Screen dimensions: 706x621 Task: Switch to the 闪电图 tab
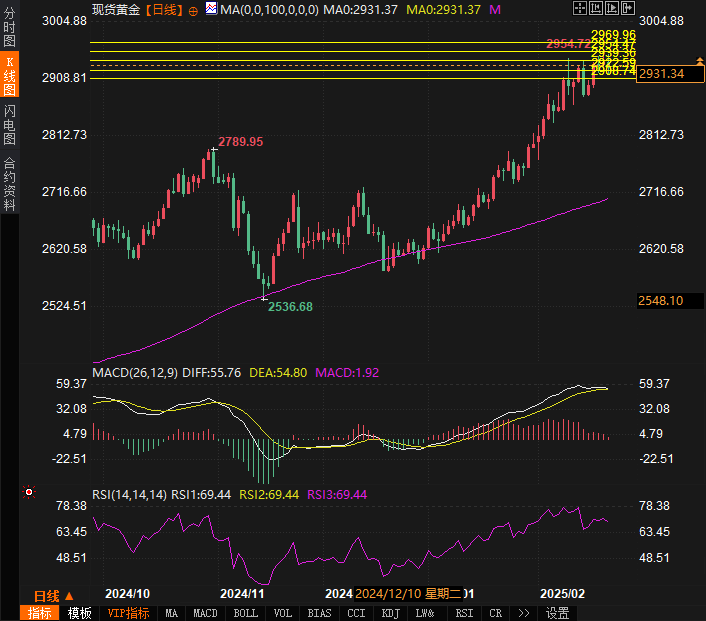click(9, 123)
